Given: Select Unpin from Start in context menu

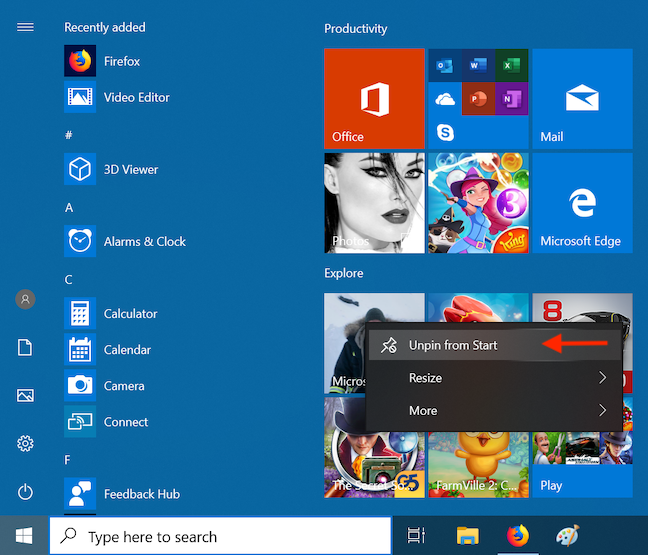Looking at the screenshot, I should click(x=495, y=345).
